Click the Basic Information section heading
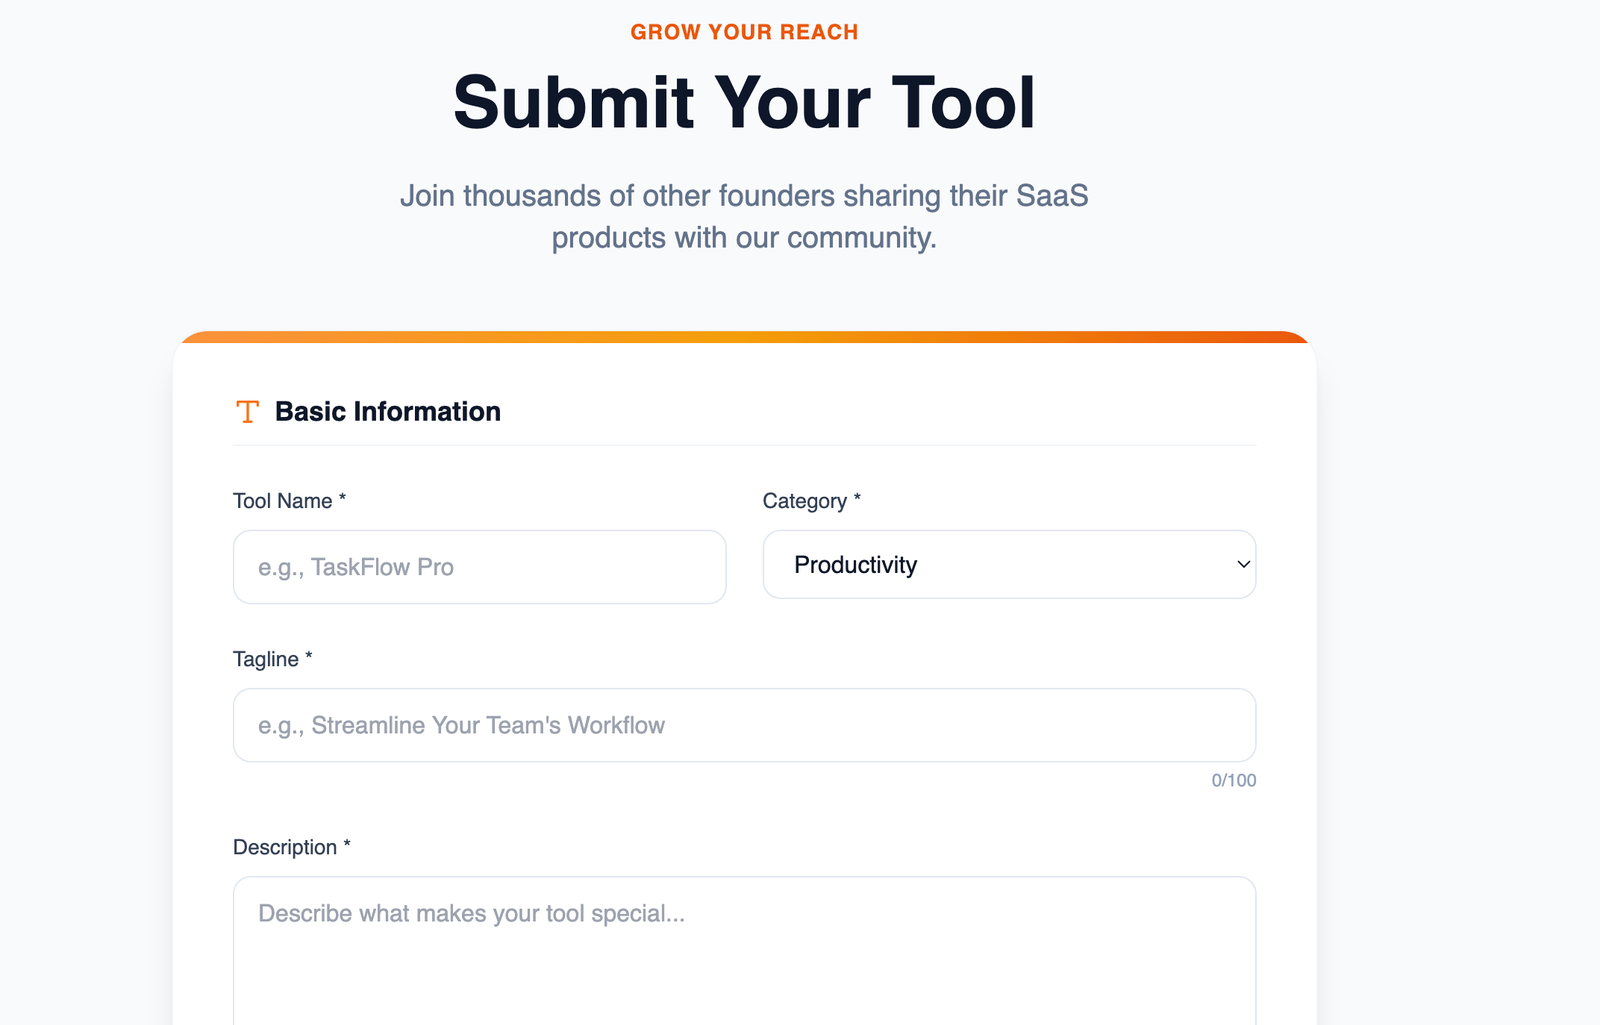This screenshot has width=1600, height=1025. point(387,412)
